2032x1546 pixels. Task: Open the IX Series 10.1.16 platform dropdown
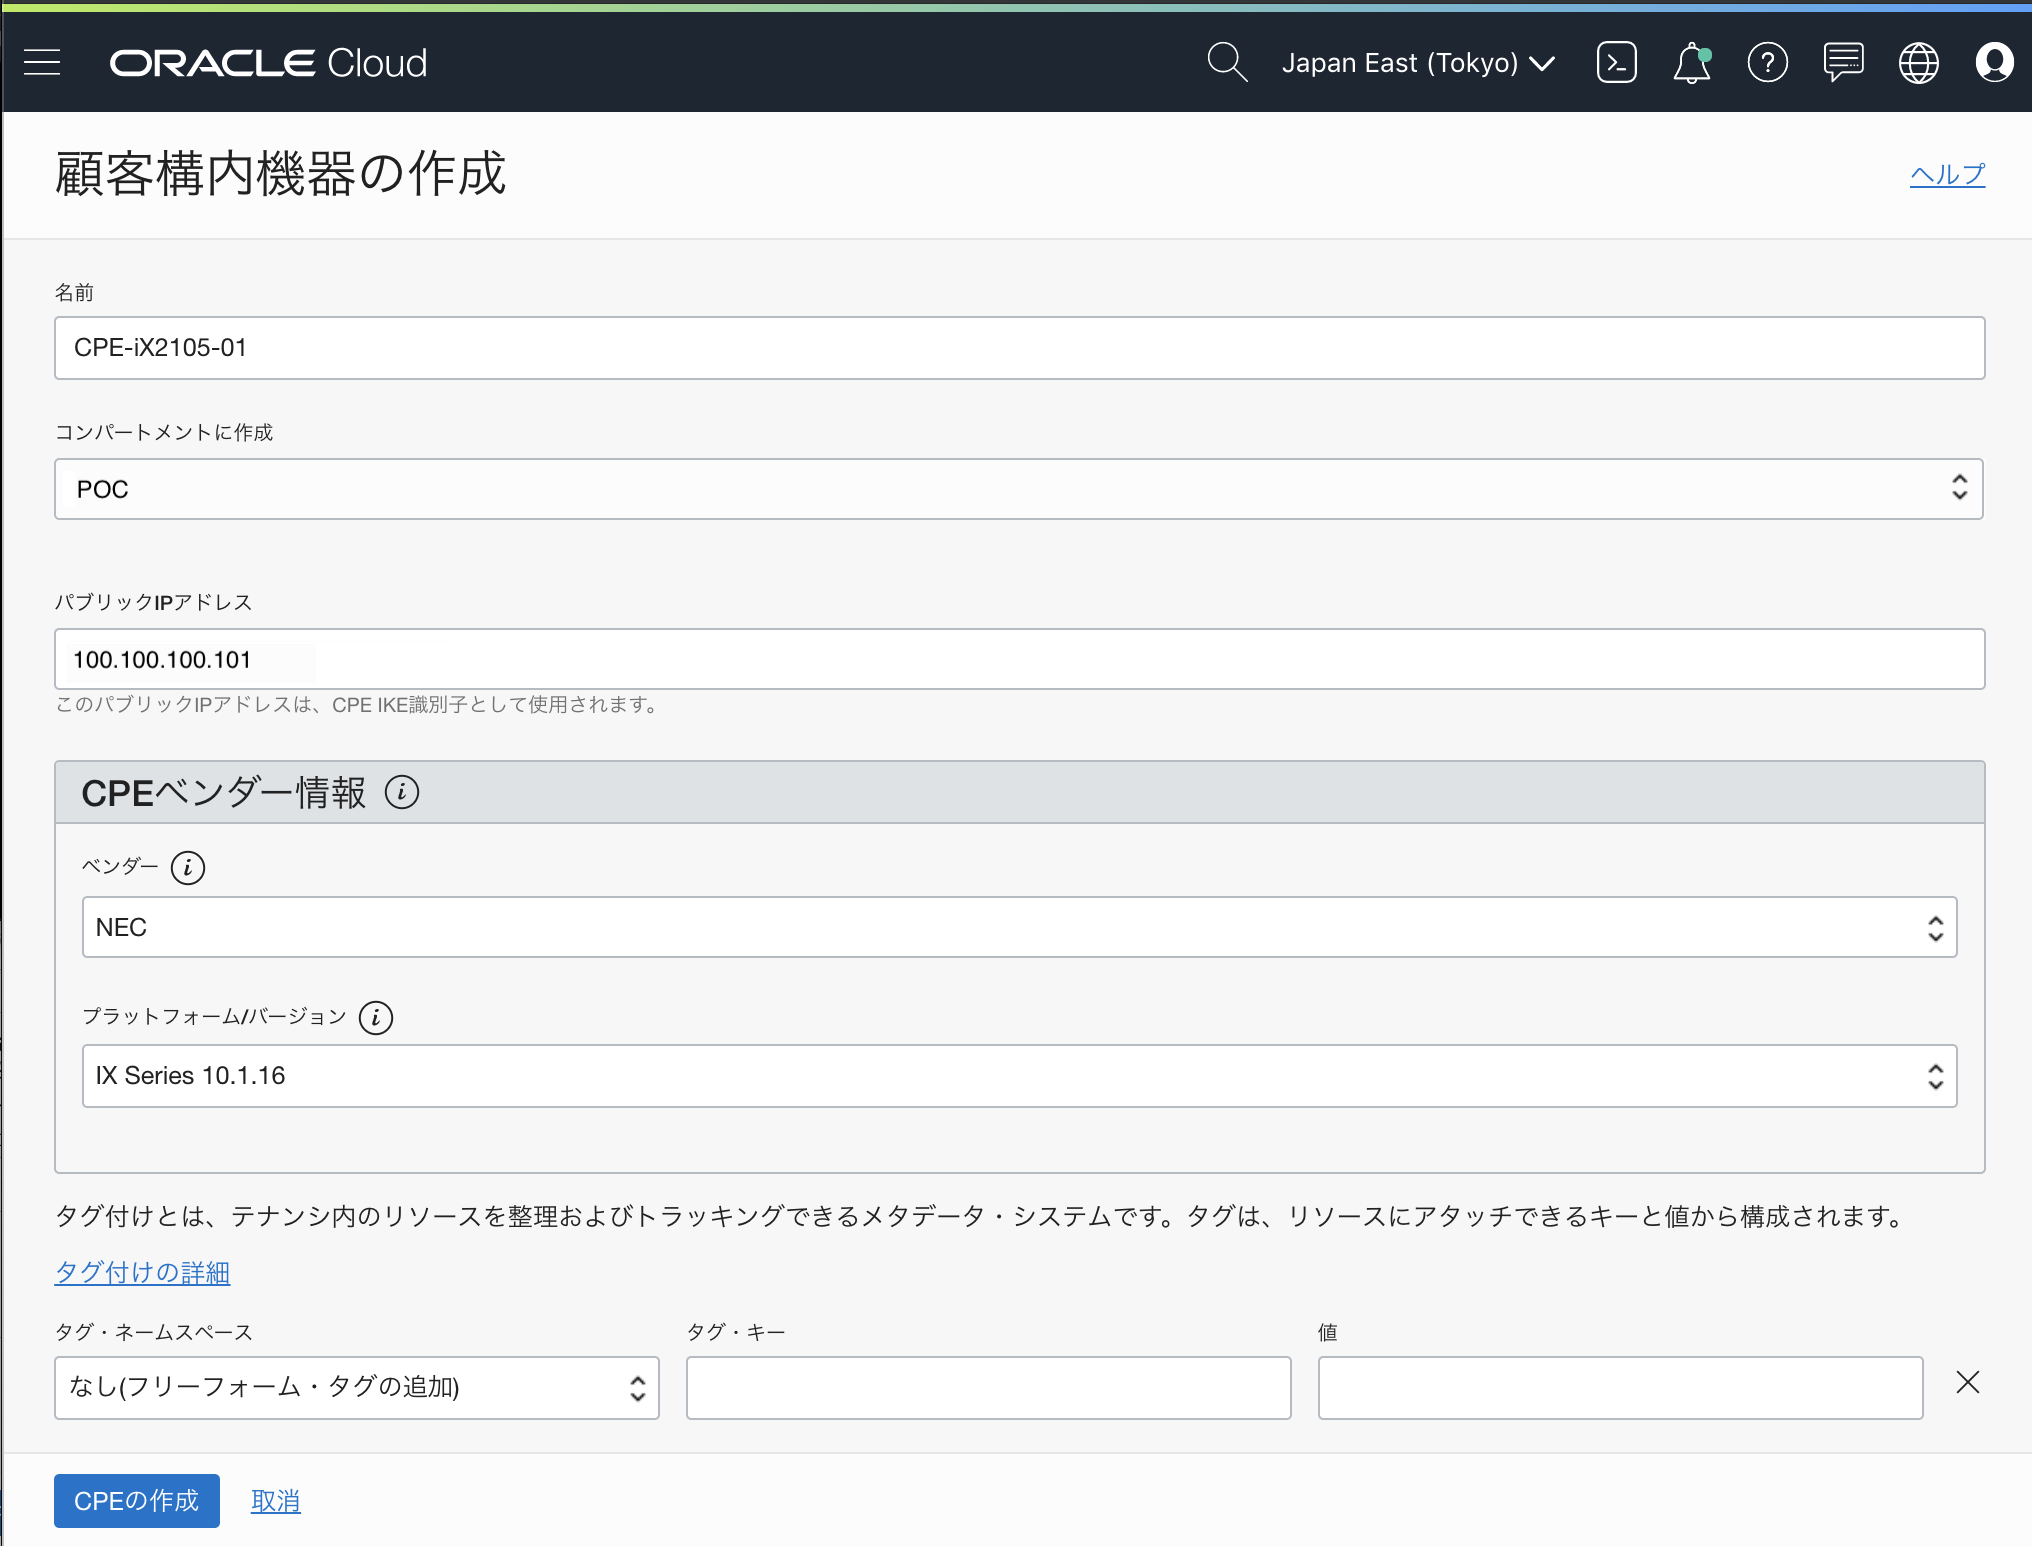click(x=1019, y=1076)
